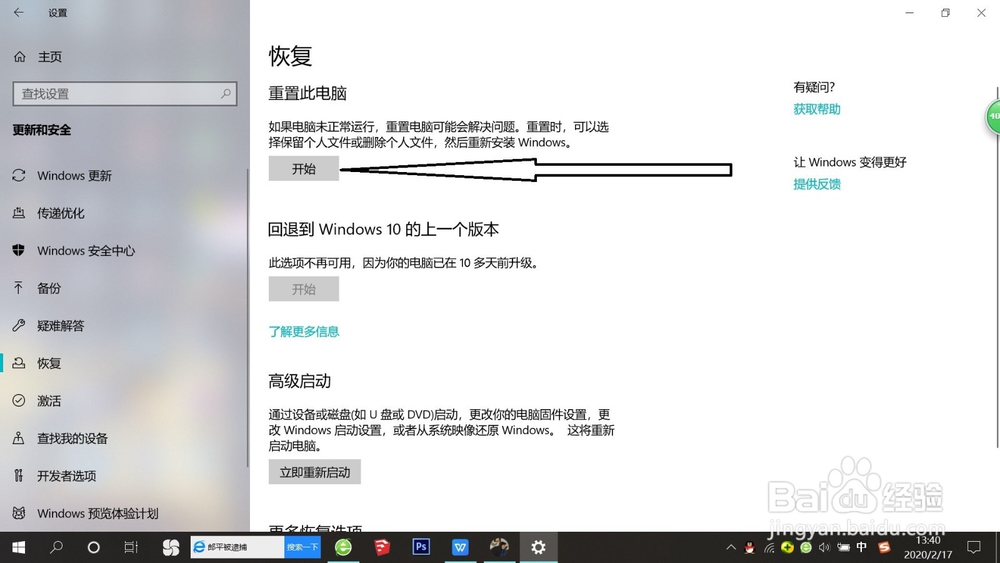Open the 提供反馈 link
The image size is (1000, 563).
pos(817,184)
